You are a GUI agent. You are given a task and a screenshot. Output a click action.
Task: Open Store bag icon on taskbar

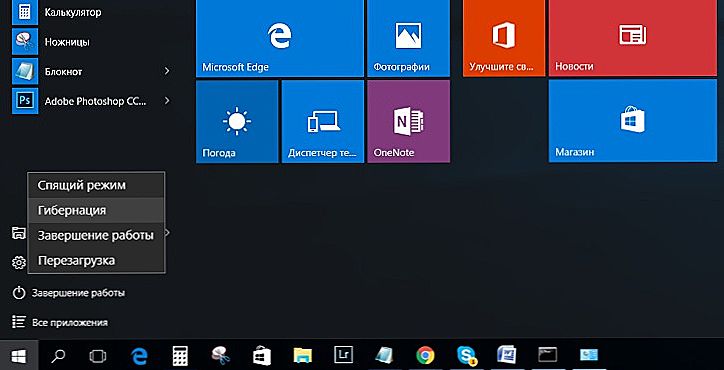(x=262, y=356)
